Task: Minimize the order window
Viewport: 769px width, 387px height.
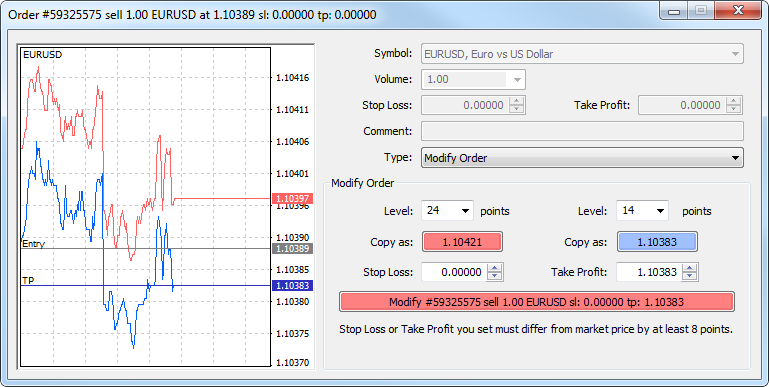Action: coord(673,10)
